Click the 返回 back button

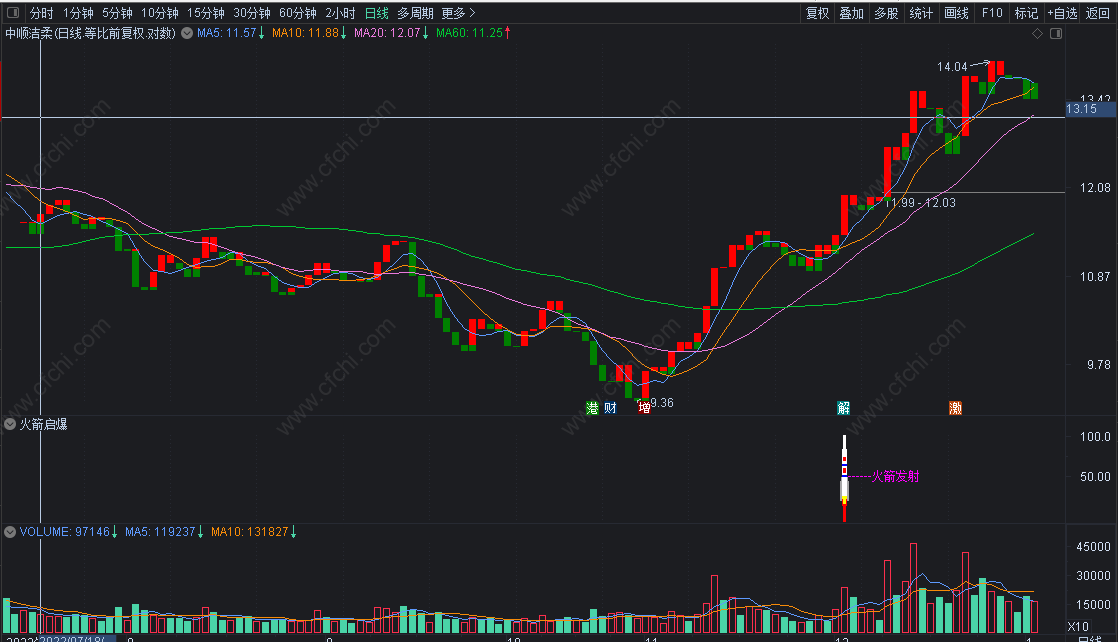tap(1098, 13)
